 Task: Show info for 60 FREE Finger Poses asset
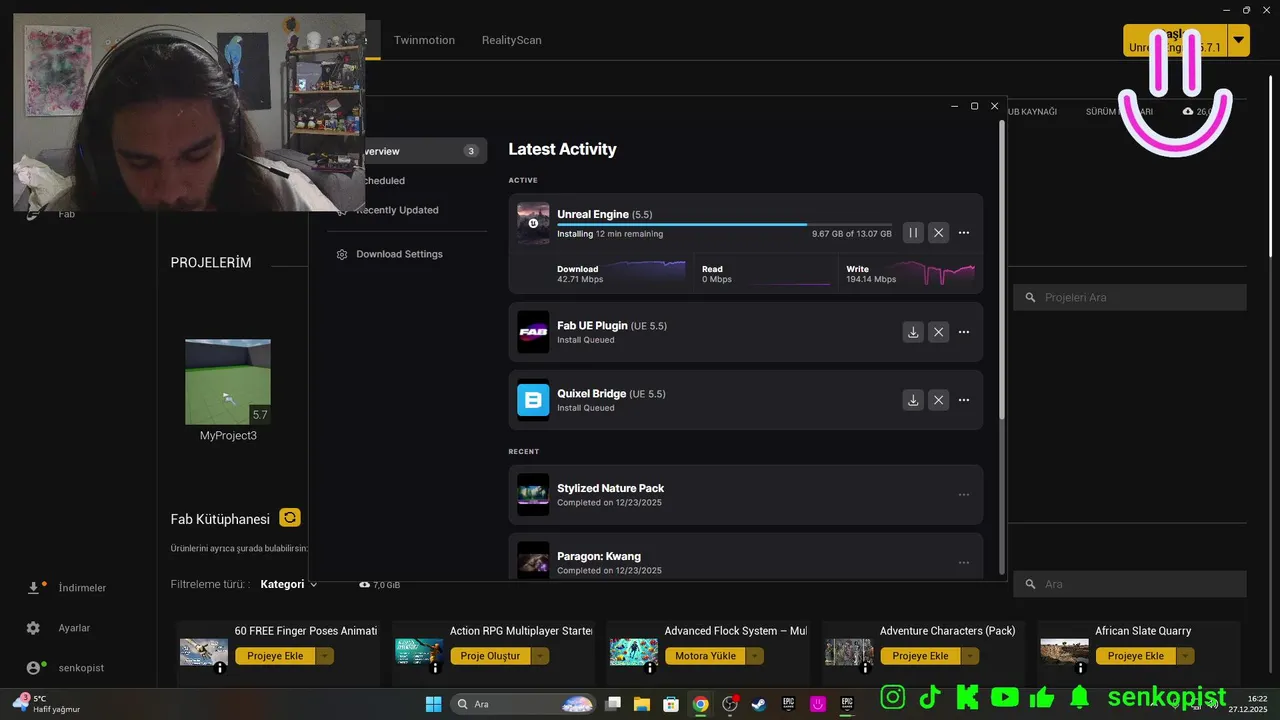(x=220, y=668)
